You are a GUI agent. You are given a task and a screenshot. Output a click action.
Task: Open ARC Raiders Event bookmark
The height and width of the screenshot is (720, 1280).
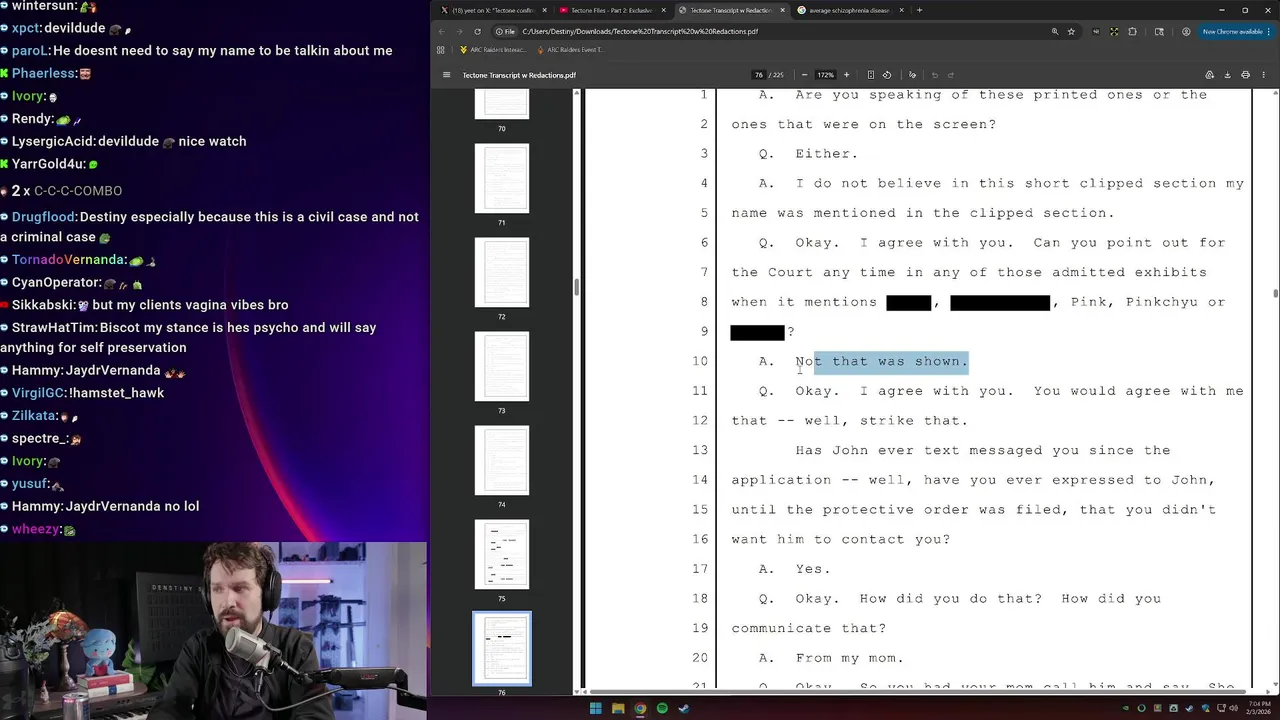point(571,49)
